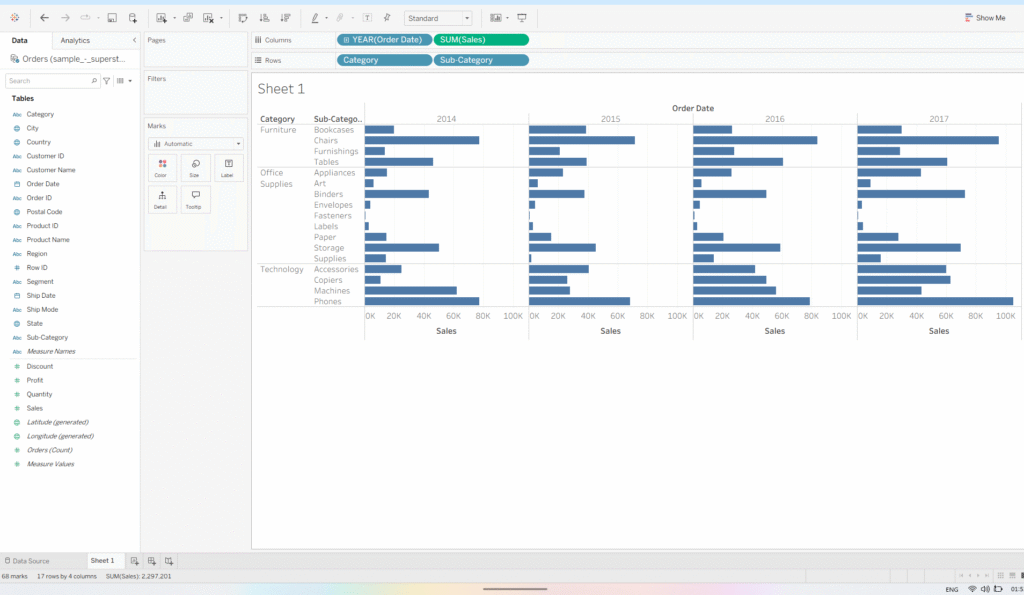Screen dimensions: 1024x595
Task: Click the pin Fix Axes icon
Action: pos(387,18)
